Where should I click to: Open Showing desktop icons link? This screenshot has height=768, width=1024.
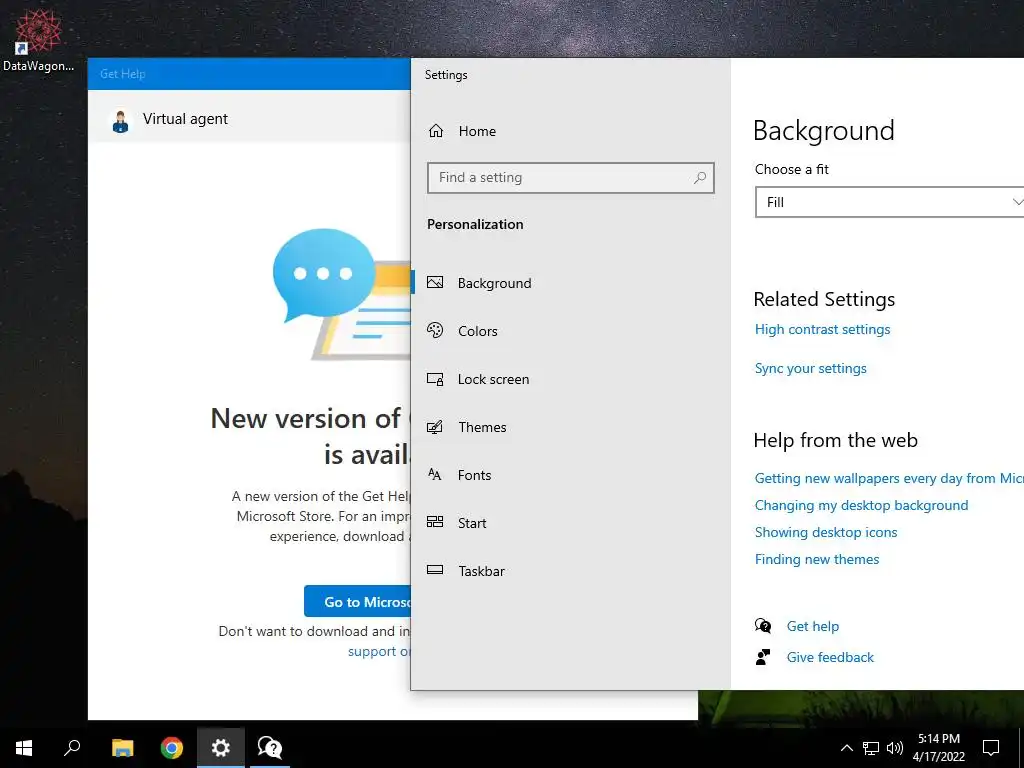point(826,532)
